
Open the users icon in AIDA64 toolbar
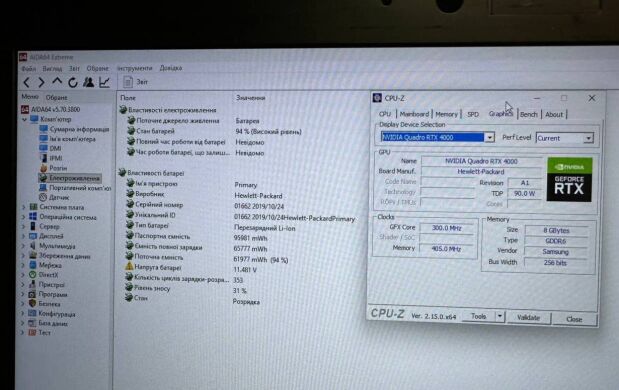click(x=88, y=82)
